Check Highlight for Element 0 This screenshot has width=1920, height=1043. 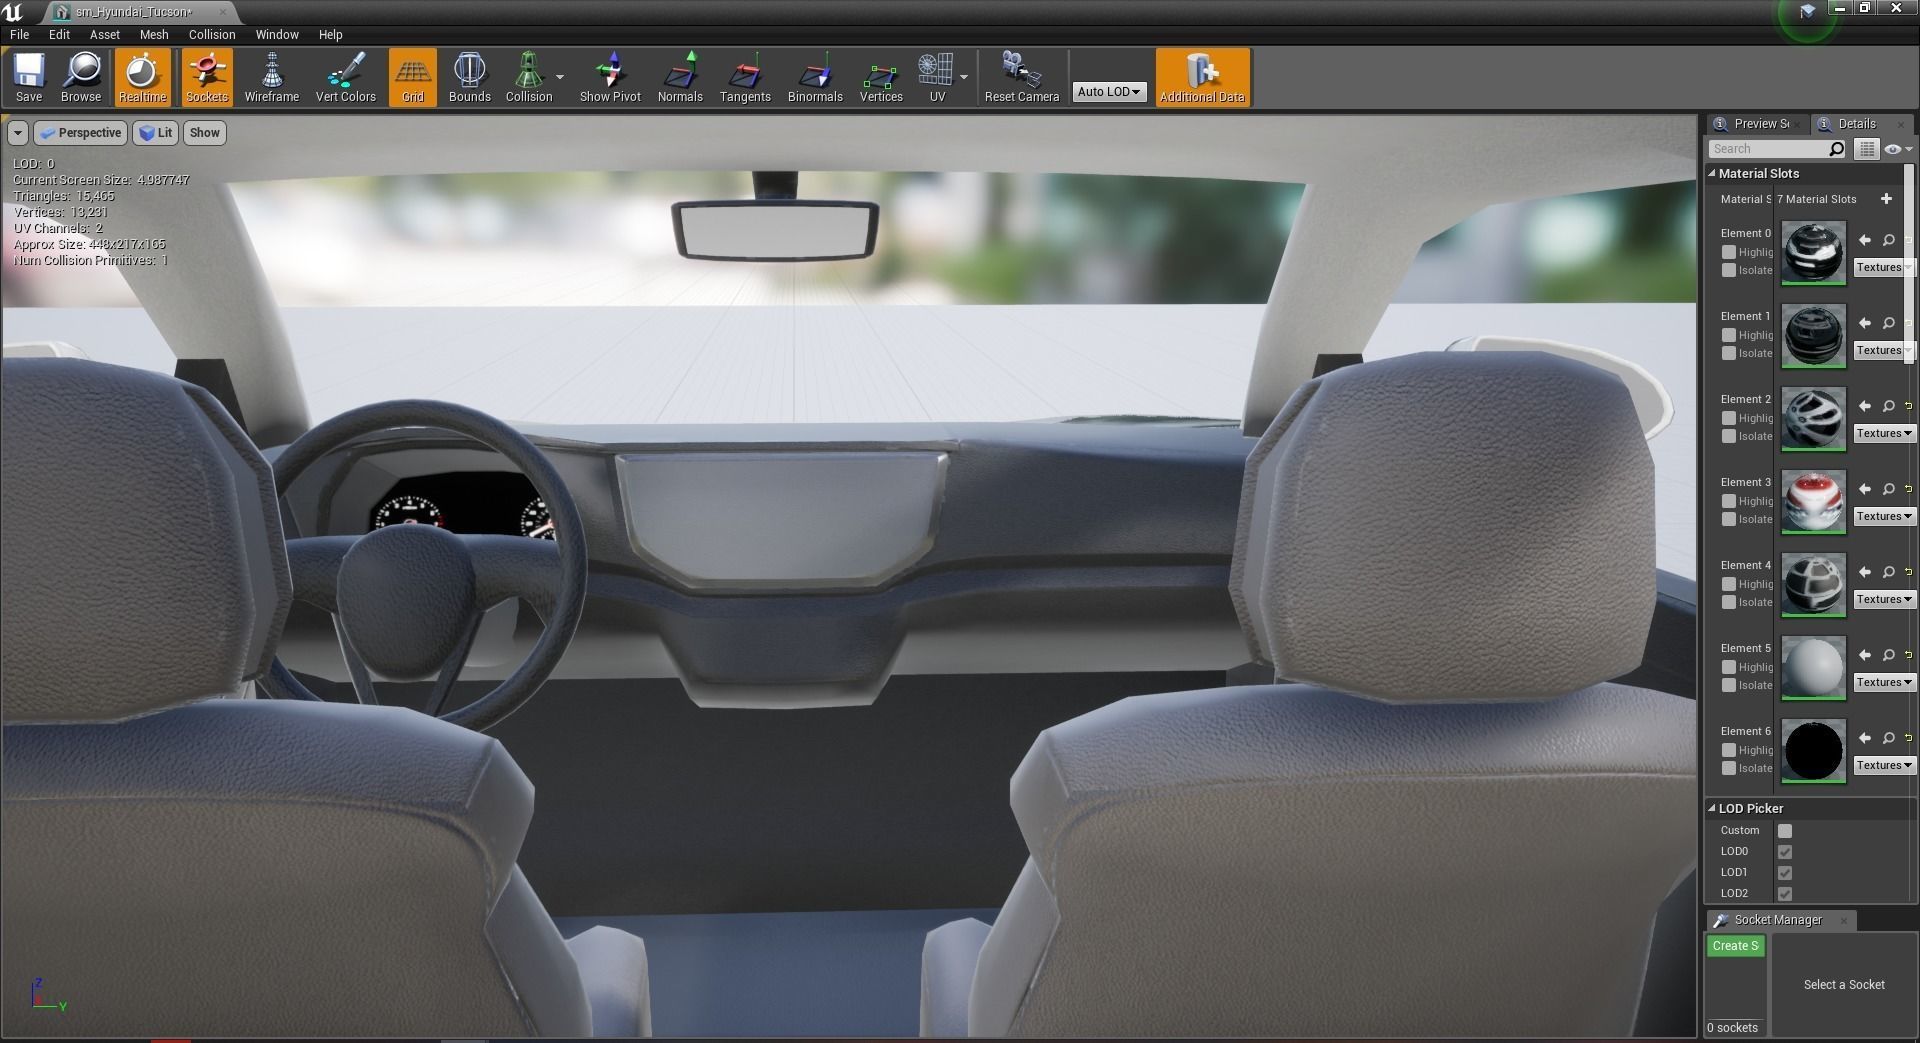pos(1728,252)
